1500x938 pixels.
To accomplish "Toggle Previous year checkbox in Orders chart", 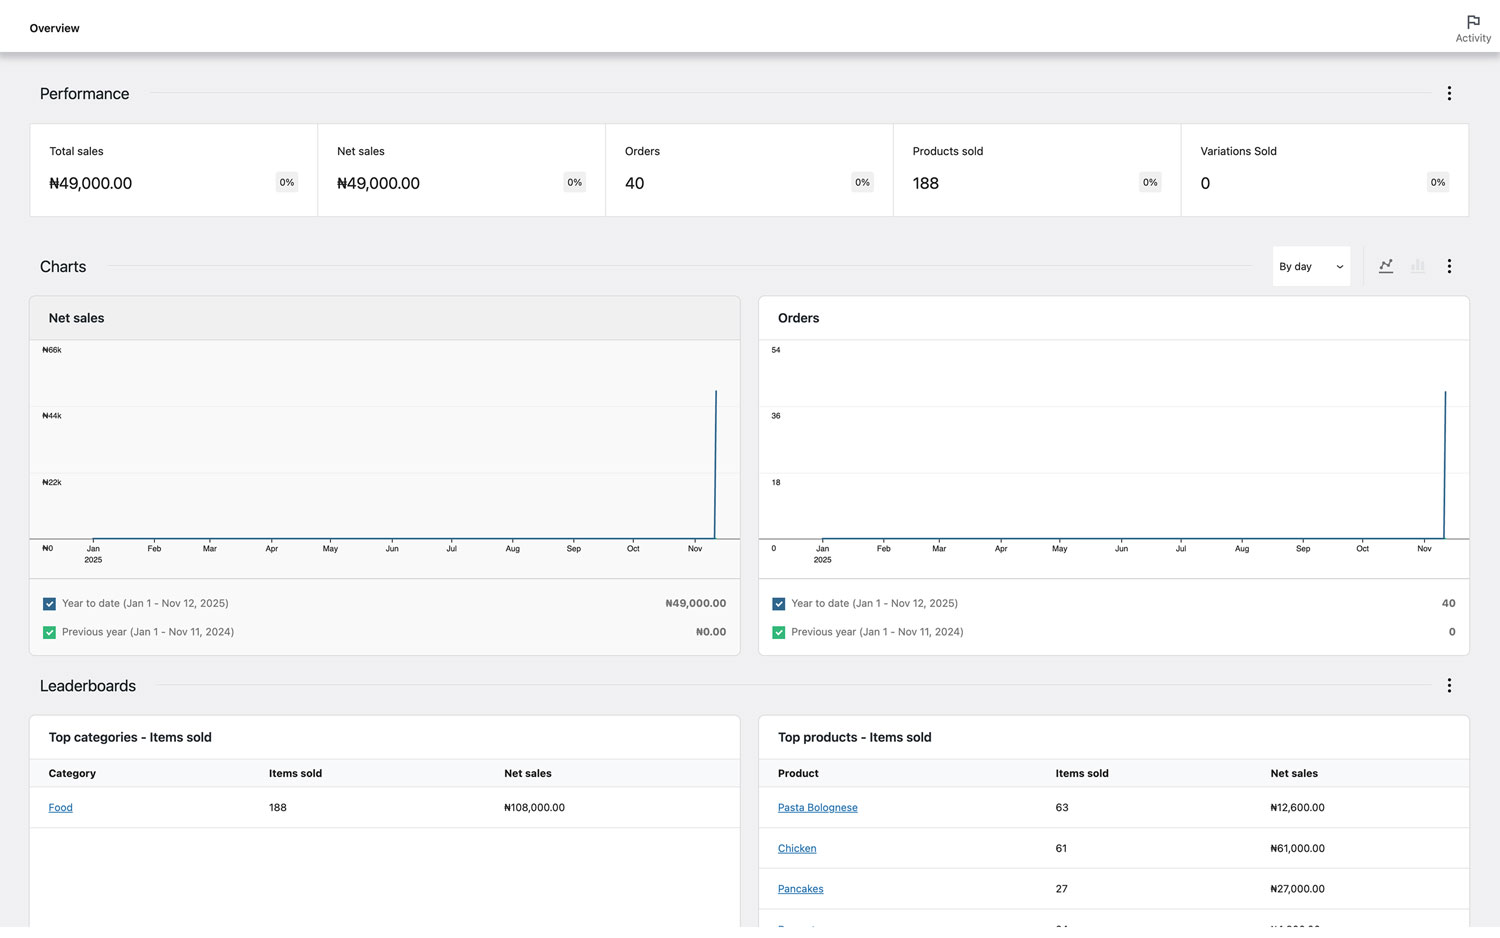I will 778,633.
